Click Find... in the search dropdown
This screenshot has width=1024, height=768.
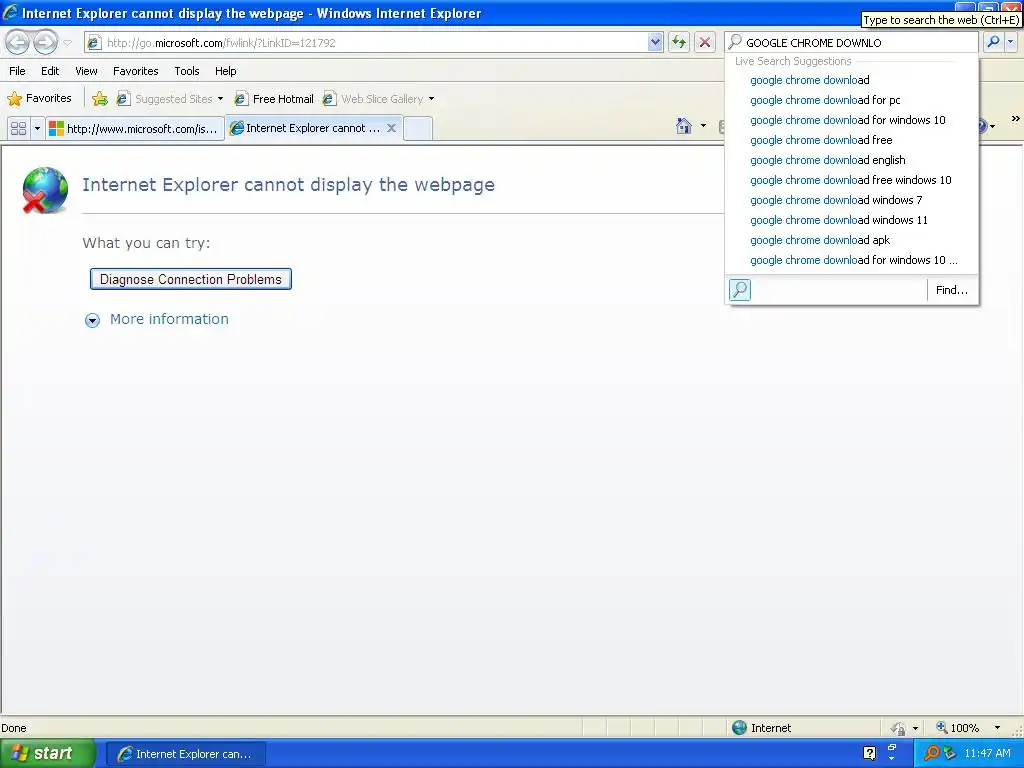[x=952, y=290]
